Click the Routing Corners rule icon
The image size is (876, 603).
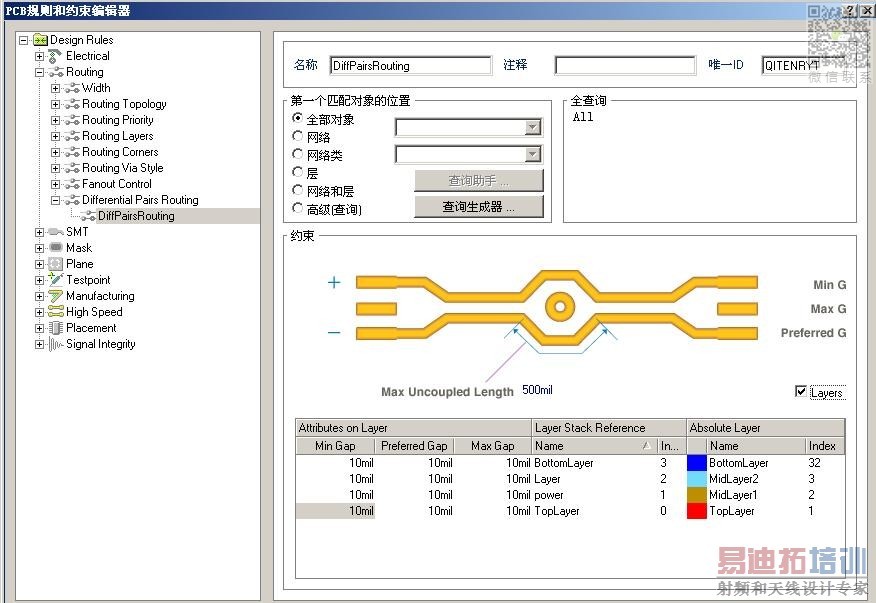click(x=72, y=152)
